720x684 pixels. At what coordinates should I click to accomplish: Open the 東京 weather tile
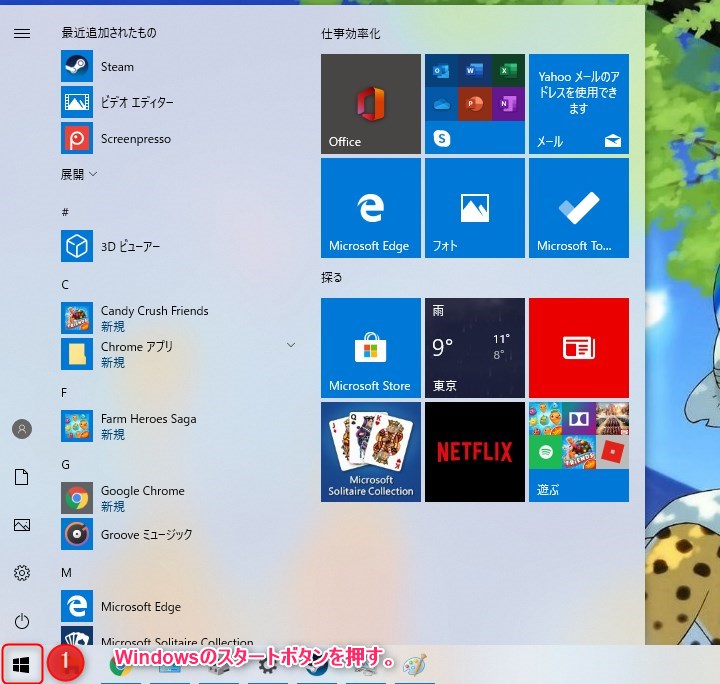pos(475,348)
